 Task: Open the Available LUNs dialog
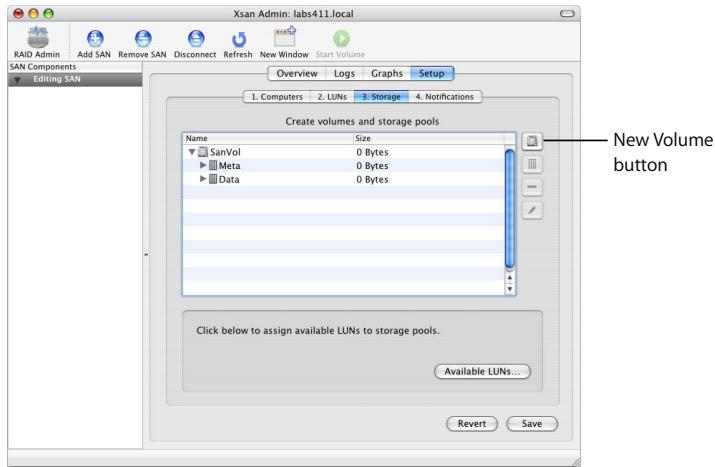coord(482,371)
